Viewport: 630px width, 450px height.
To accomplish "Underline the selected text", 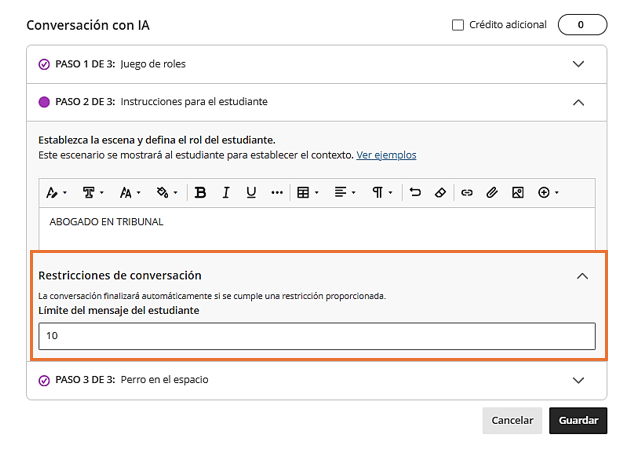I will coord(251,192).
